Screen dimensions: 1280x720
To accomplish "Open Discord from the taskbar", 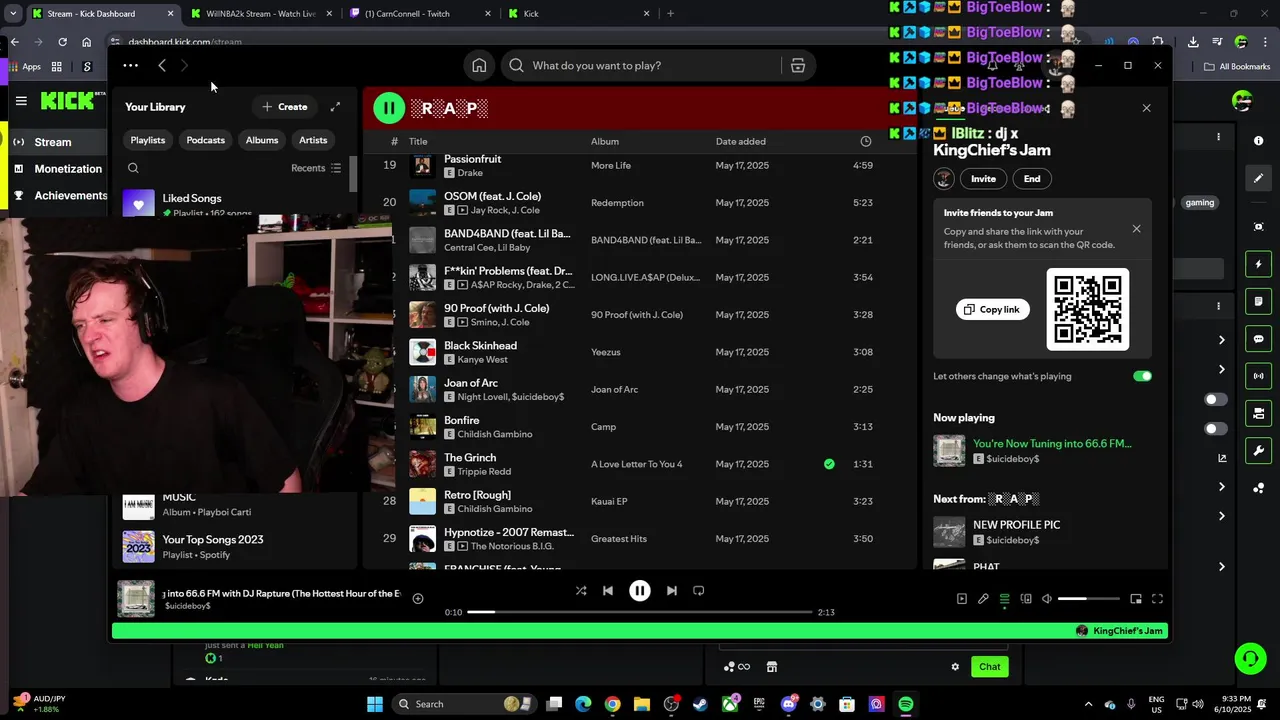I will click(x=789, y=704).
